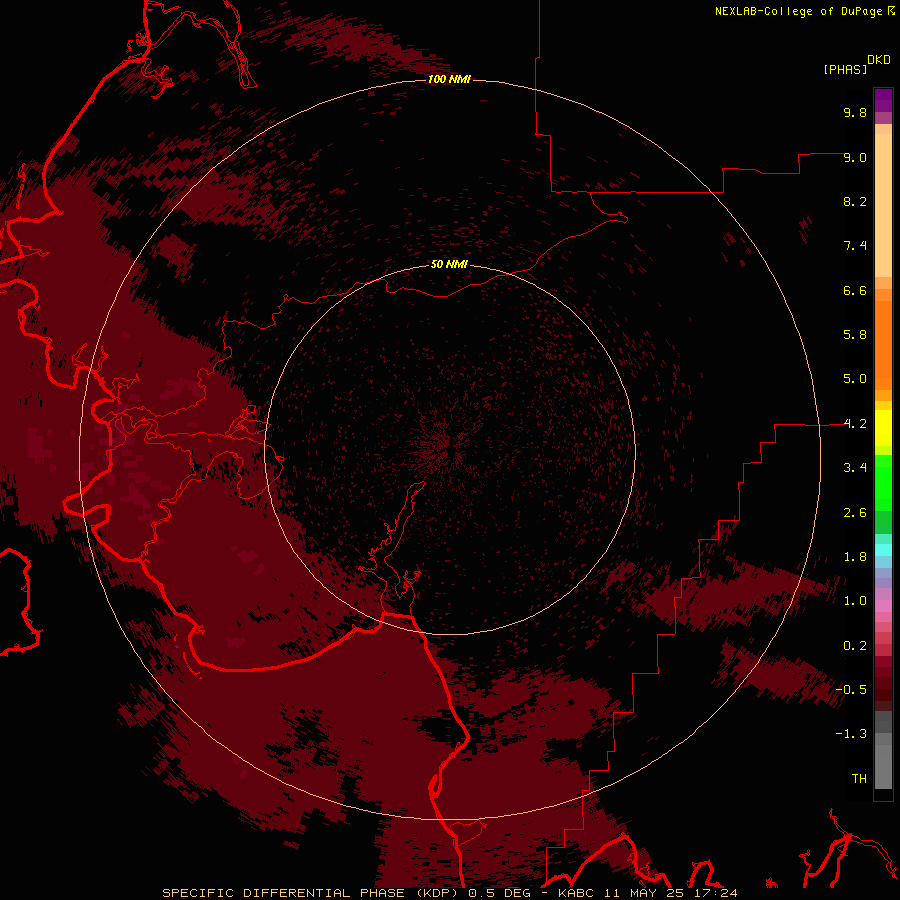Click the 7.4 legend value
Screen dimensions: 900x900
coord(855,246)
